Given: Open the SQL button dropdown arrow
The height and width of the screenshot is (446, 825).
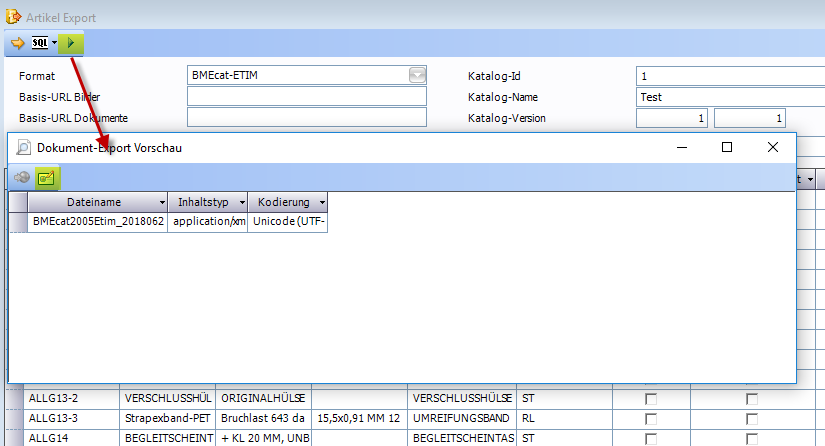Looking at the screenshot, I should click(x=54, y=43).
